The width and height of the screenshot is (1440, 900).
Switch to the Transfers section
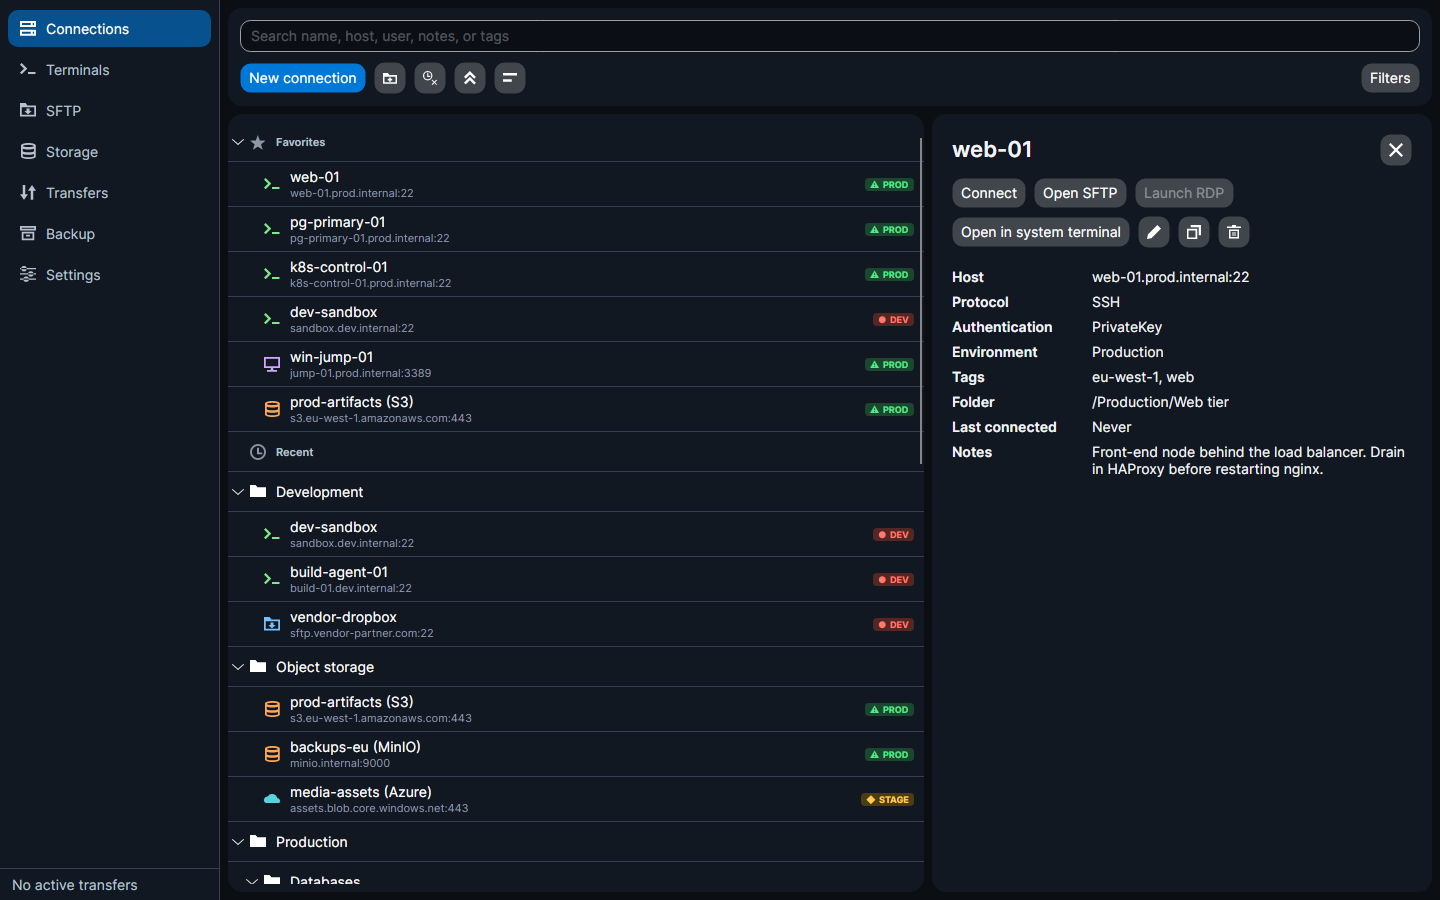(109, 193)
